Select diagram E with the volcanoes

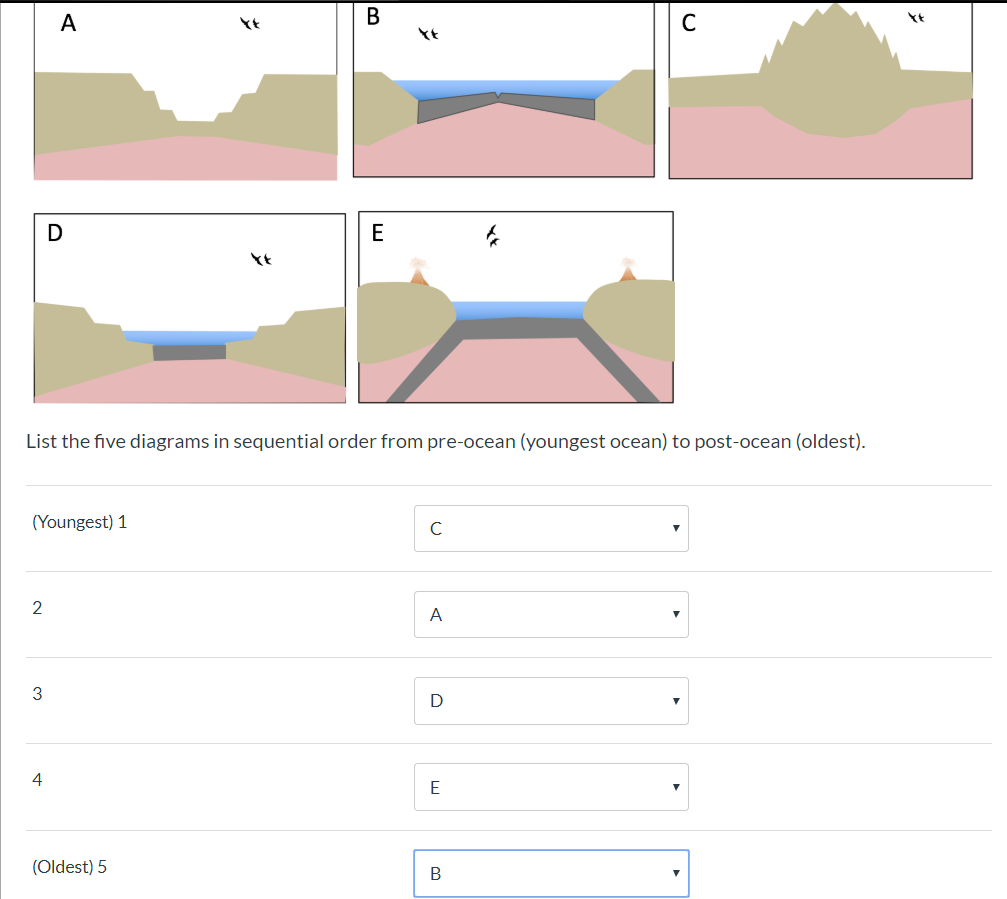point(515,307)
